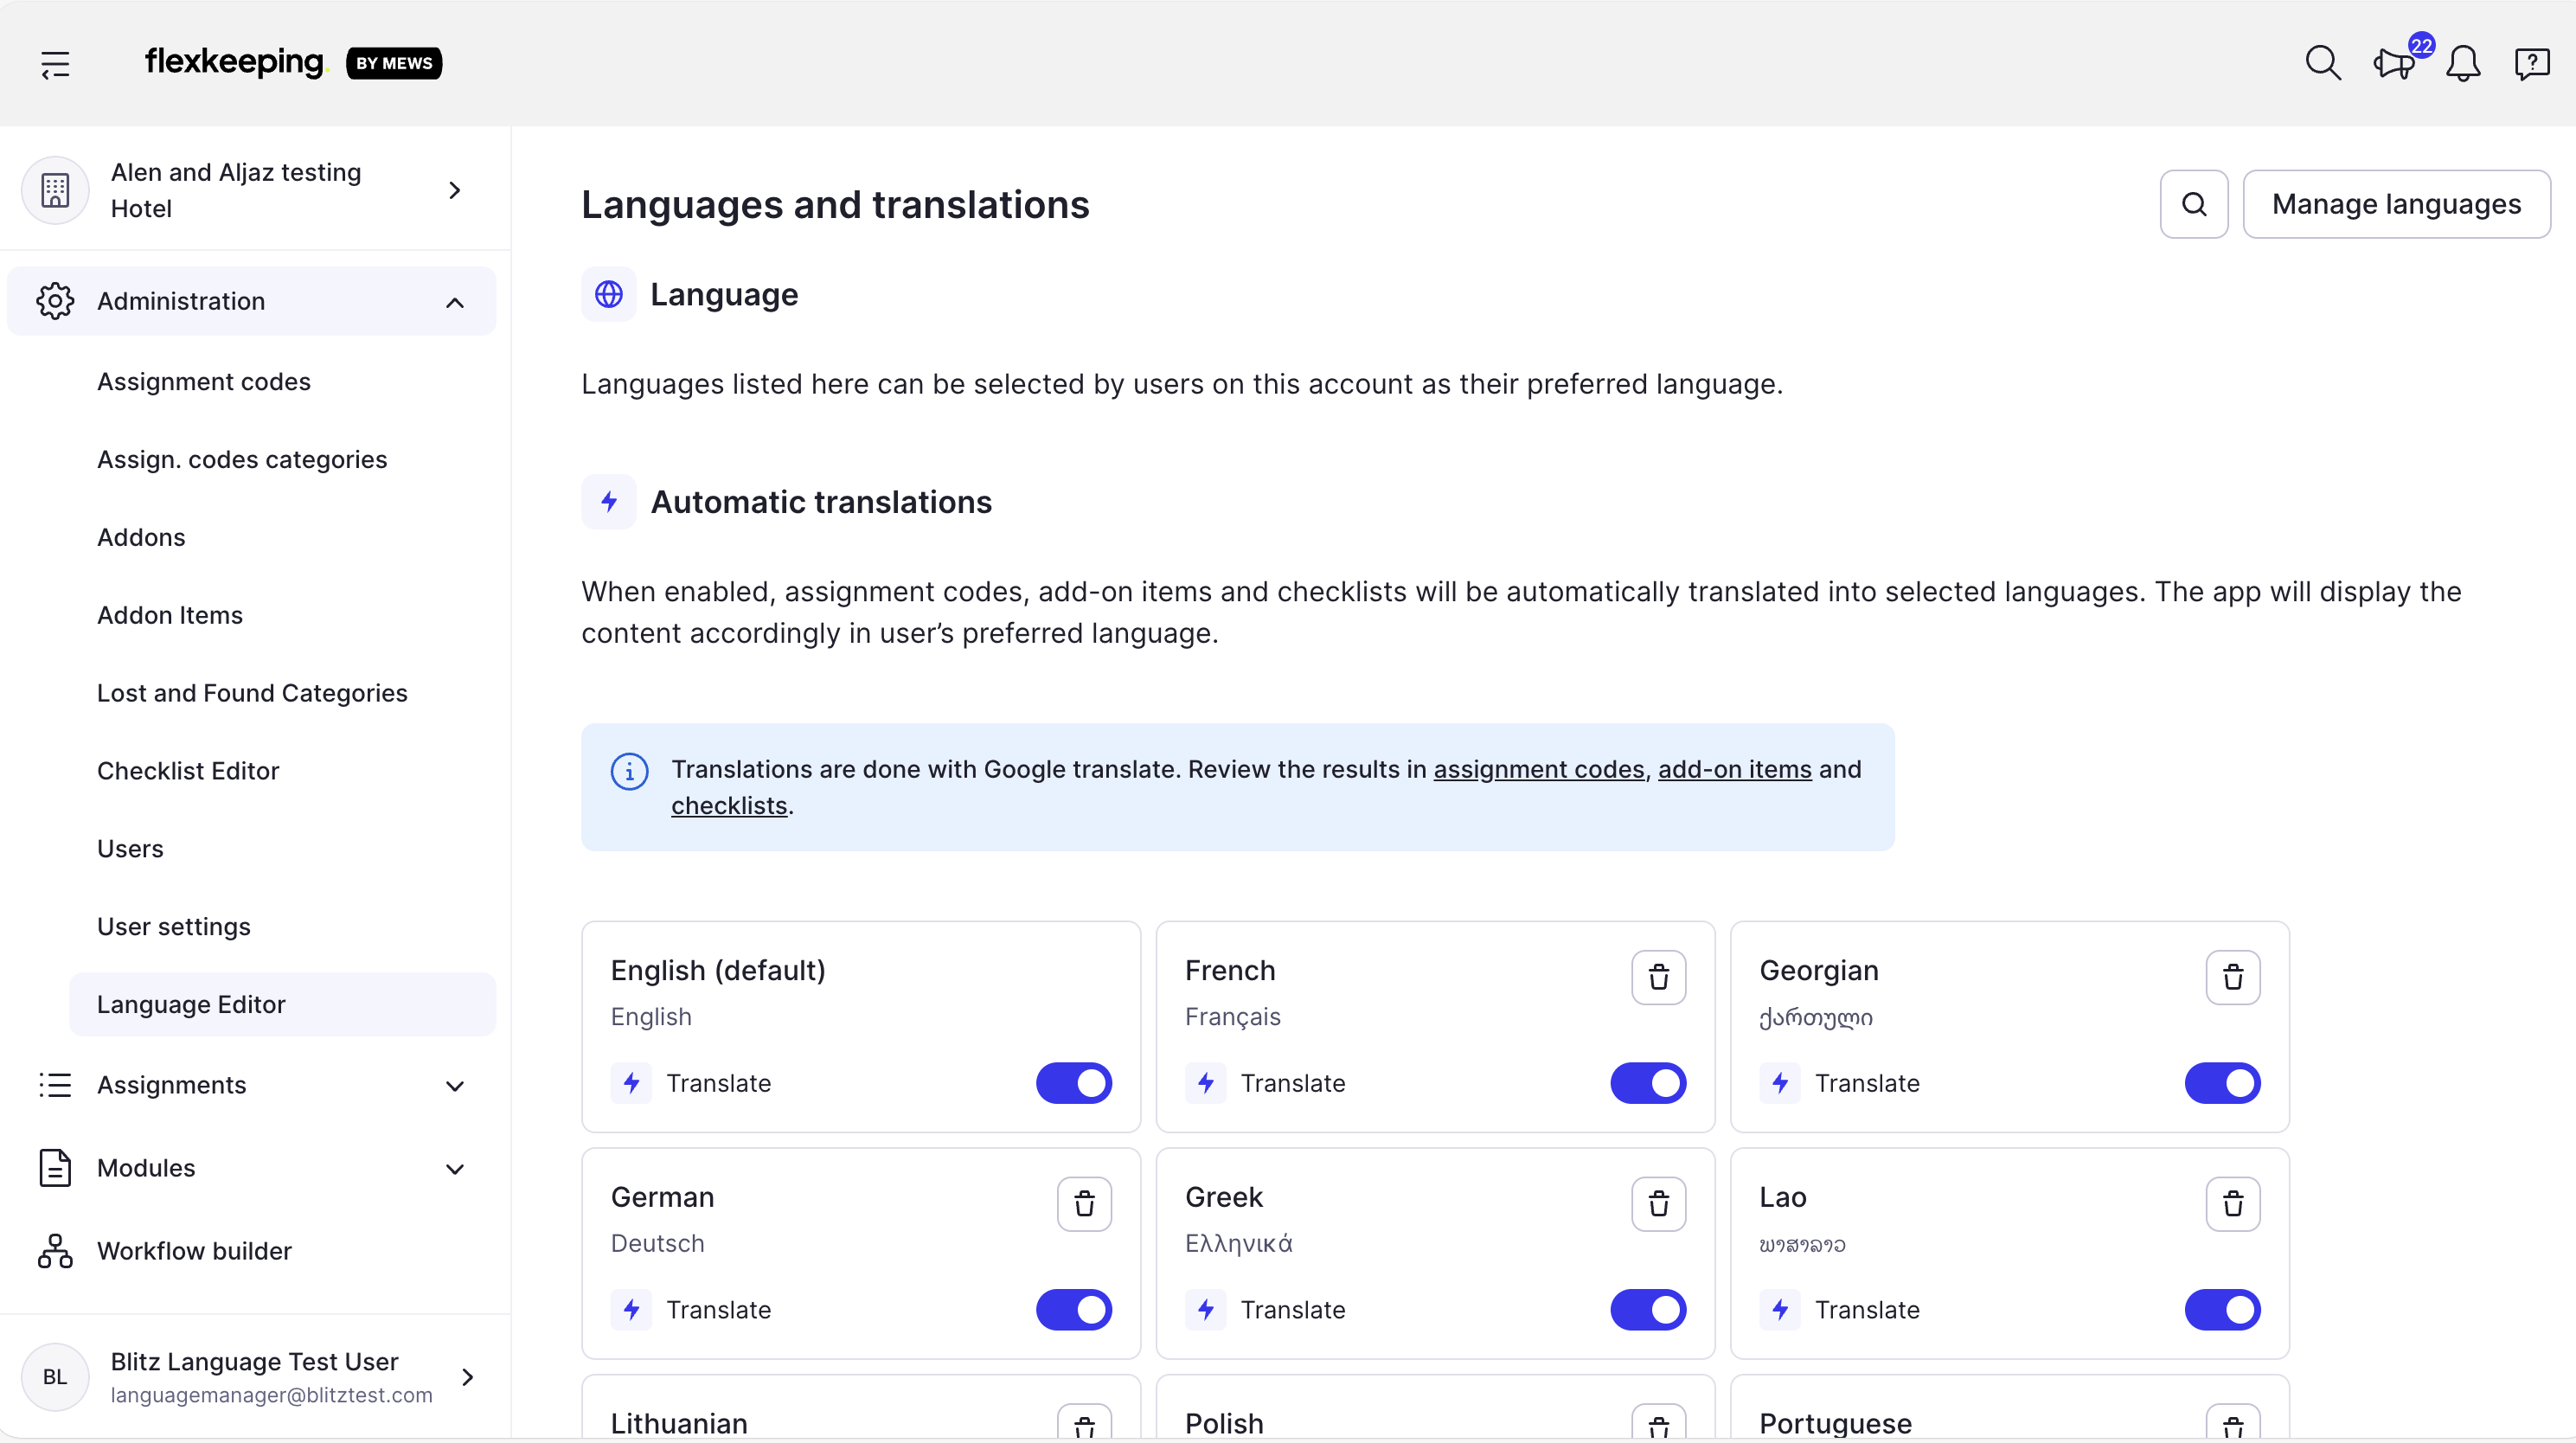Open Assign. codes categories

242,459
